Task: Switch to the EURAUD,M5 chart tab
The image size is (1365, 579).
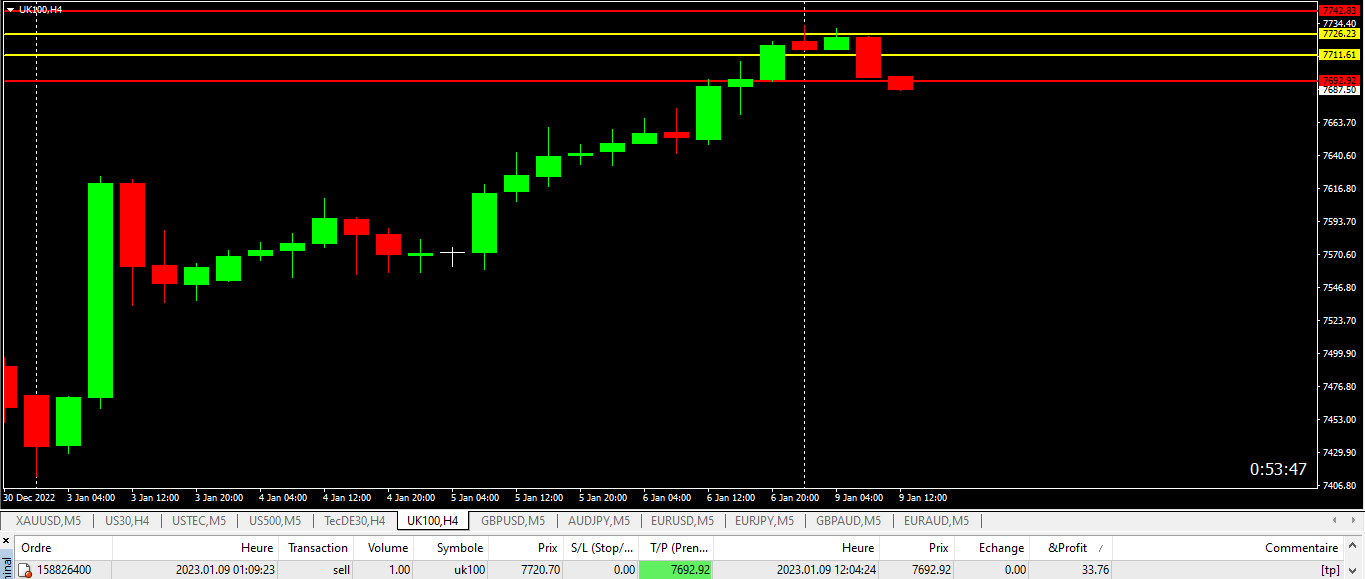Action: pos(936,521)
